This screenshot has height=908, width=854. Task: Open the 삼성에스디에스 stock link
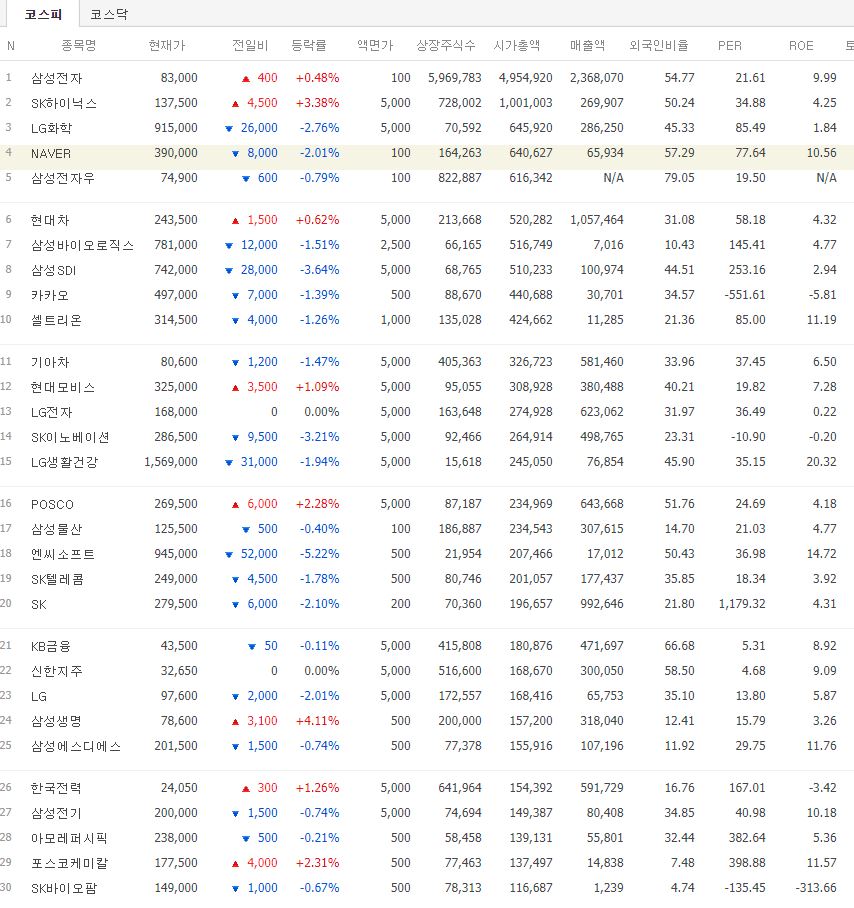click(x=76, y=746)
